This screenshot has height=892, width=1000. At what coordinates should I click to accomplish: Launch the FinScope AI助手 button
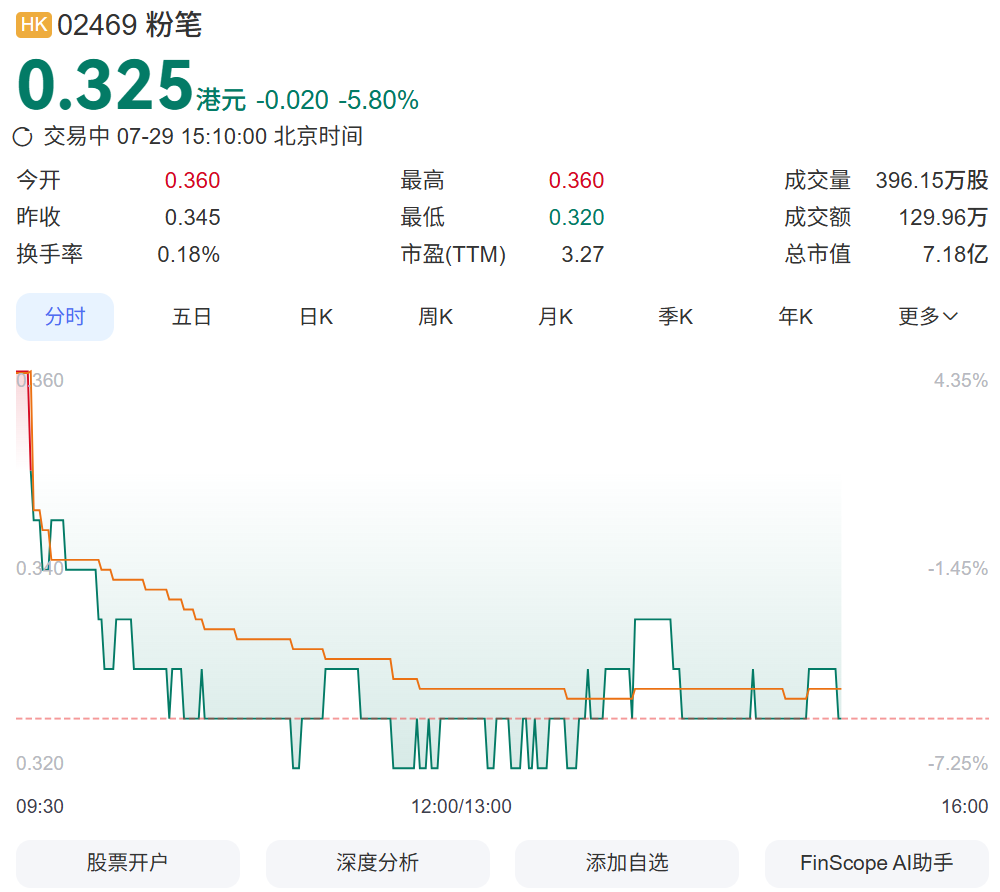tap(877, 863)
